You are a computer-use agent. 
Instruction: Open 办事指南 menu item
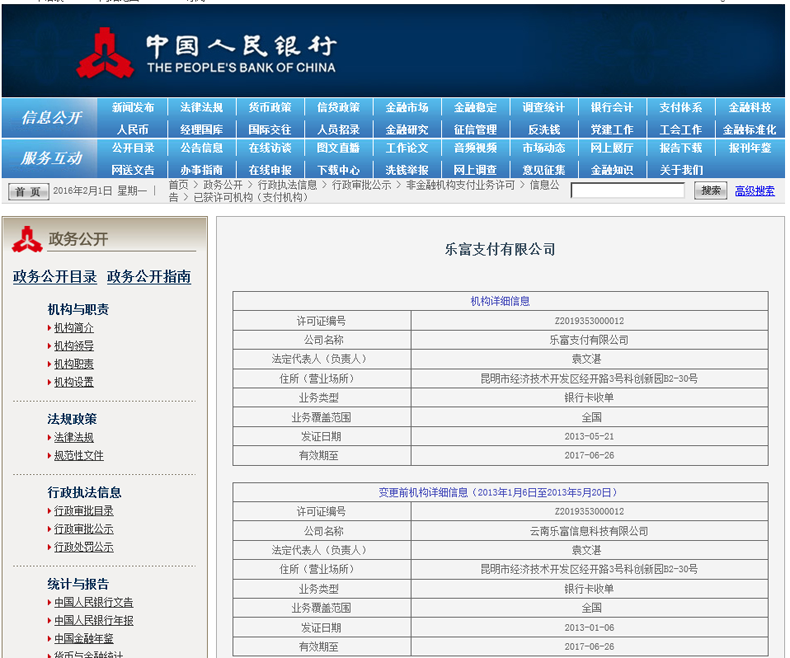coord(202,170)
